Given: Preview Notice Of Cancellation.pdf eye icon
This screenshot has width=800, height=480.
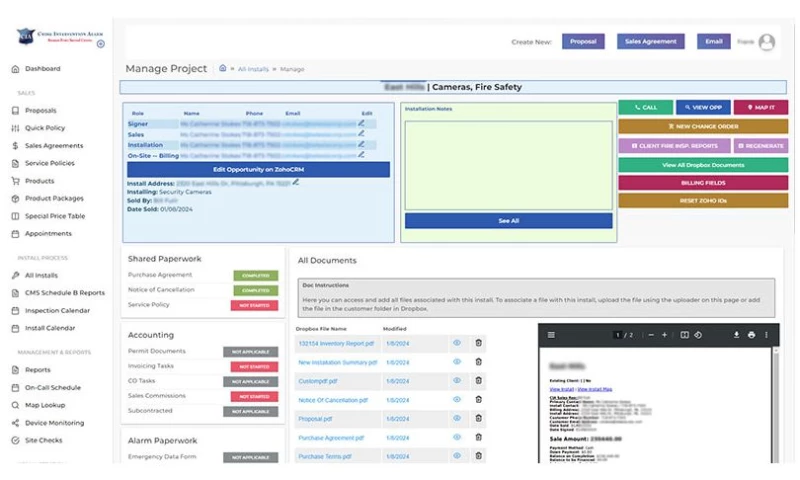Looking at the screenshot, I should 457,400.
